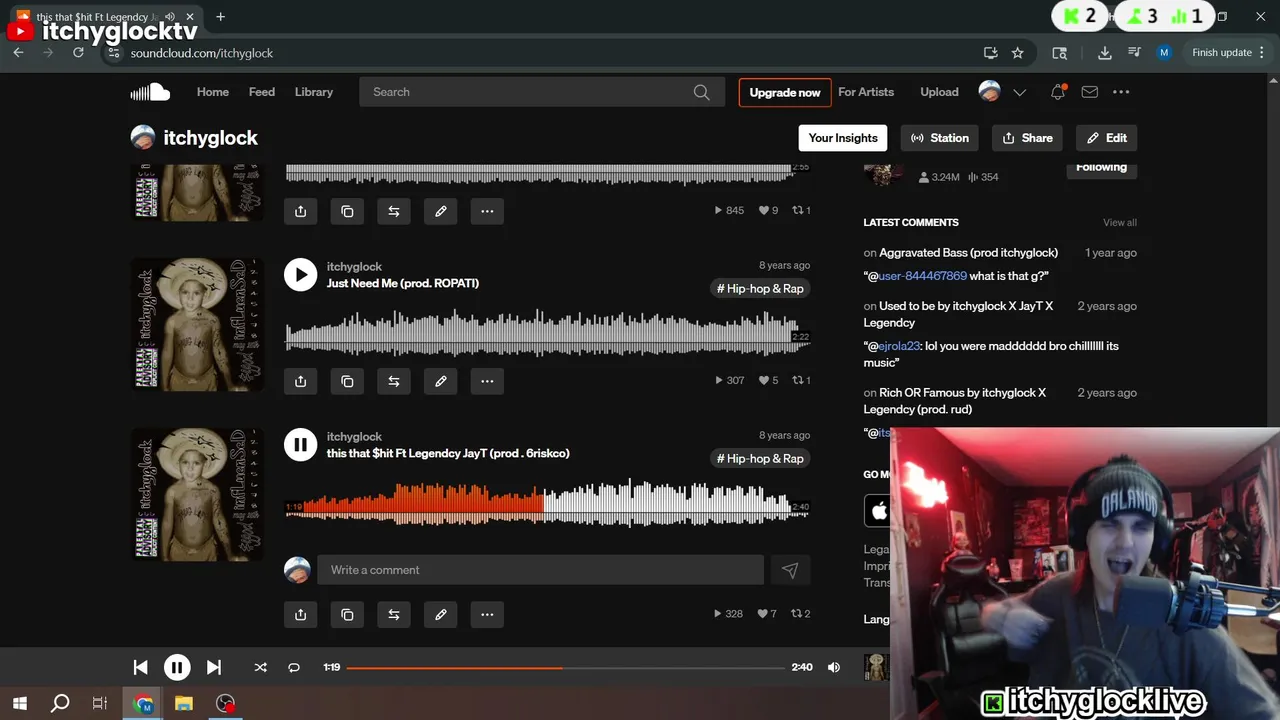Edit the top partially visible track
The height and width of the screenshot is (720, 1280).
pos(441,211)
